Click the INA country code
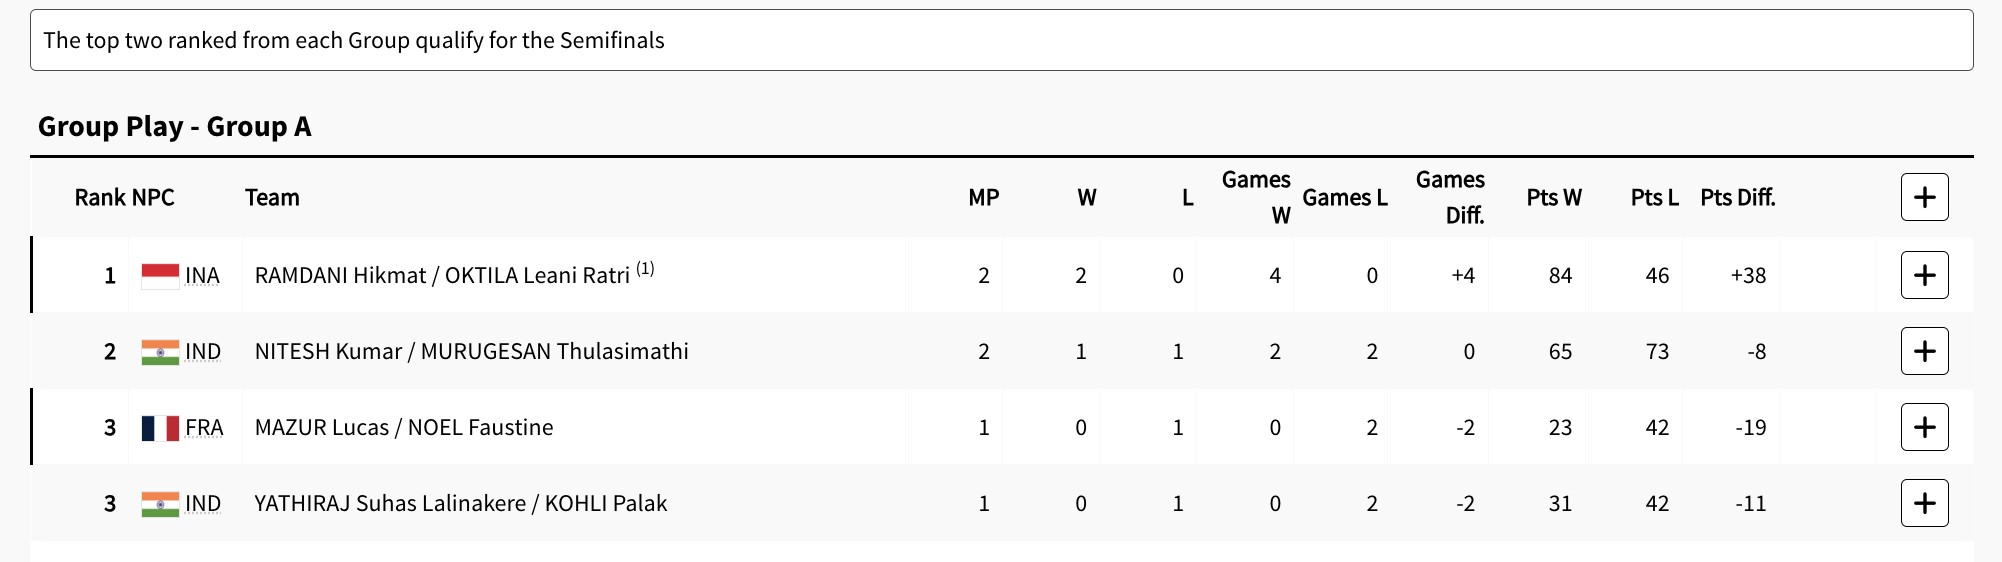Image resolution: width=2002 pixels, height=562 pixels. click(x=202, y=276)
